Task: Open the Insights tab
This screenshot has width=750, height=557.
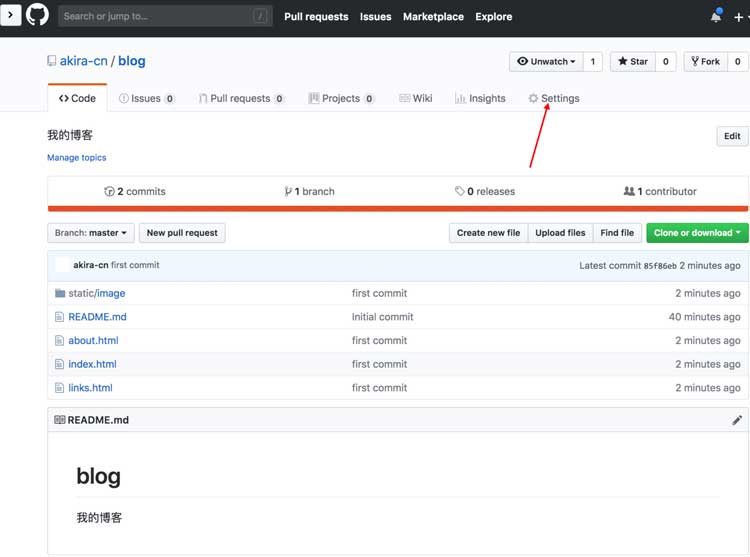Action: click(480, 98)
